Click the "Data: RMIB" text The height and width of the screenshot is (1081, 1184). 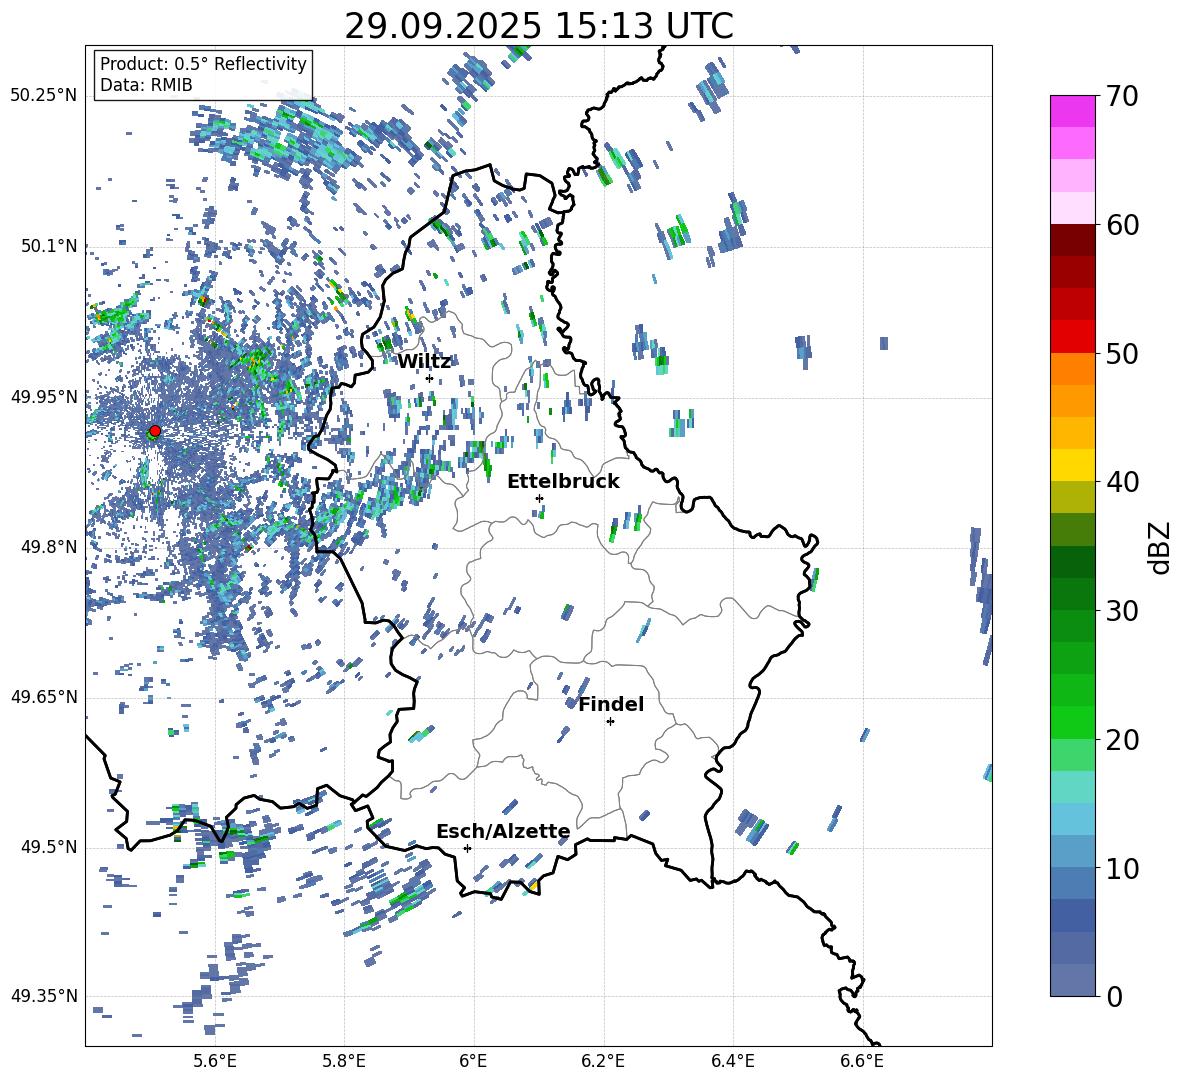[x=146, y=85]
